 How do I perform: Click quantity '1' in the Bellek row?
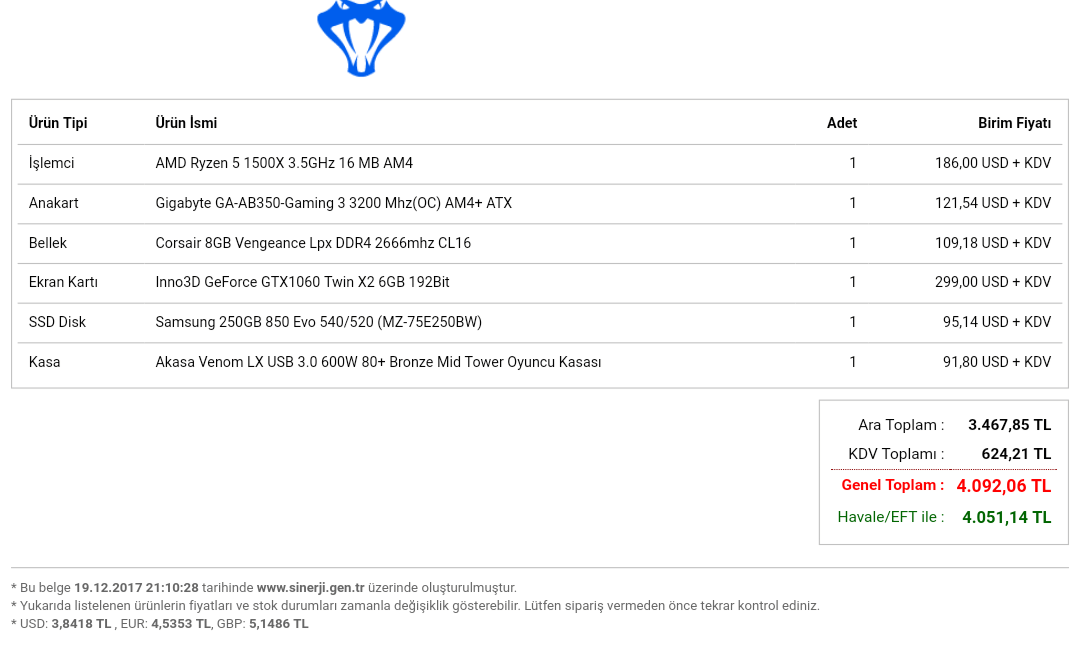coord(852,243)
